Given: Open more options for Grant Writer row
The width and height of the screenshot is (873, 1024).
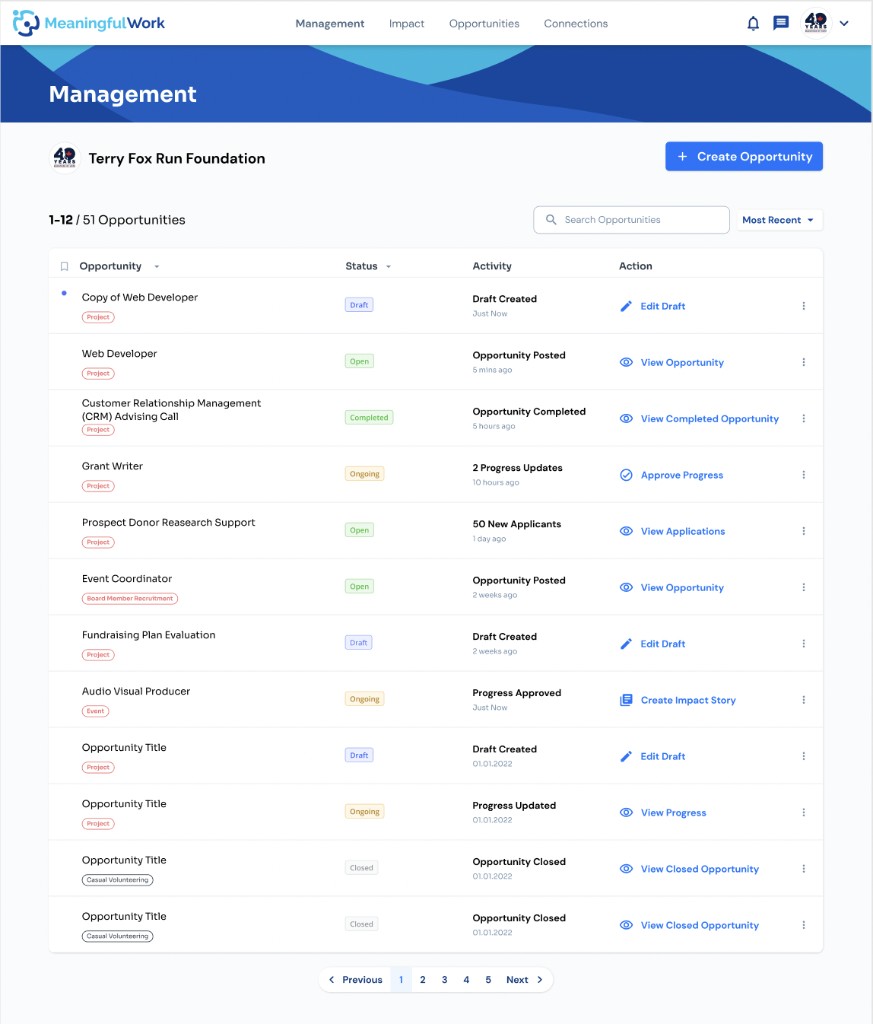Looking at the screenshot, I should [803, 475].
